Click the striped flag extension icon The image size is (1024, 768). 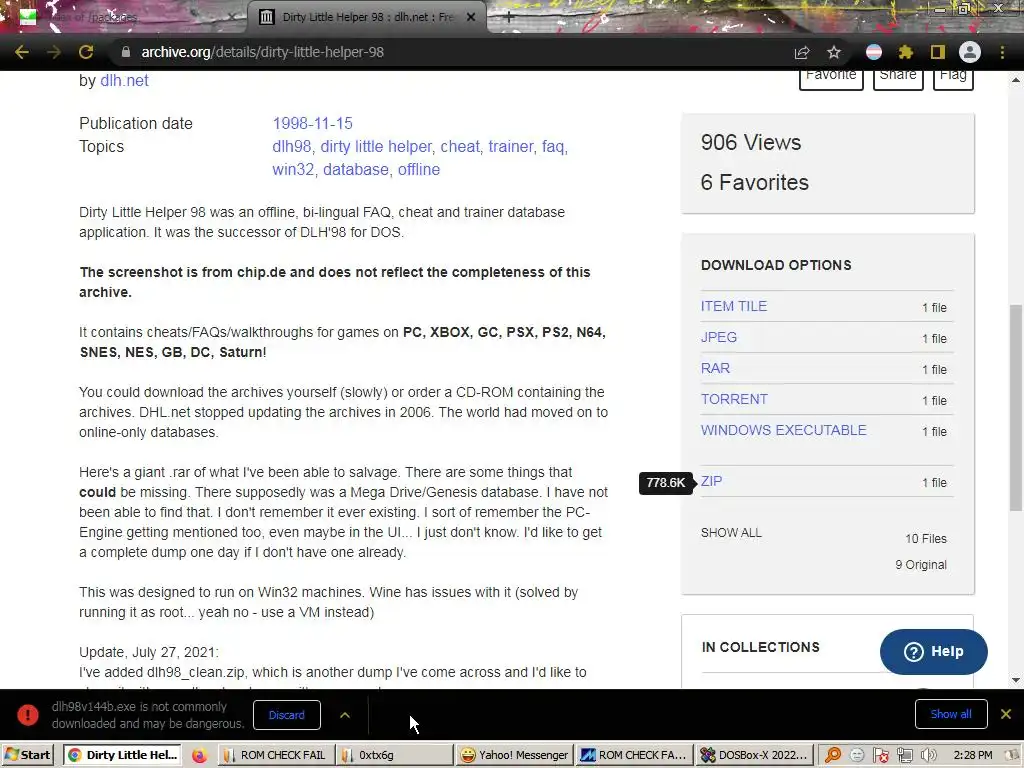(x=874, y=52)
